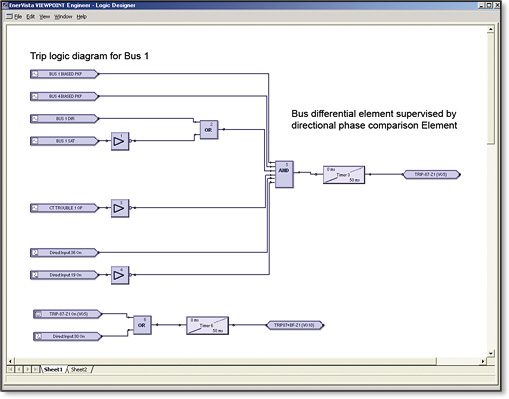Select the TRIP87+BF-Z1 output tag
The image size is (509, 399).
[295, 325]
